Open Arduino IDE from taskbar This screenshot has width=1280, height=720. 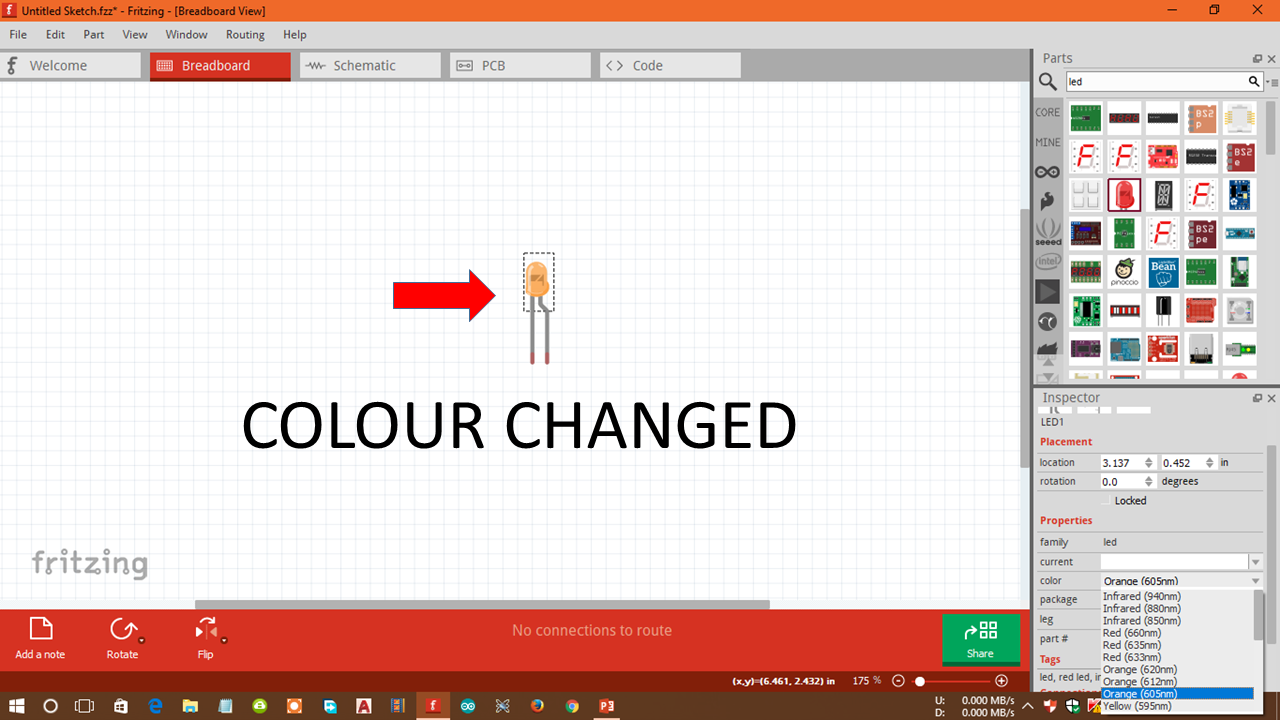pyautogui.click(x=467, y=705)
